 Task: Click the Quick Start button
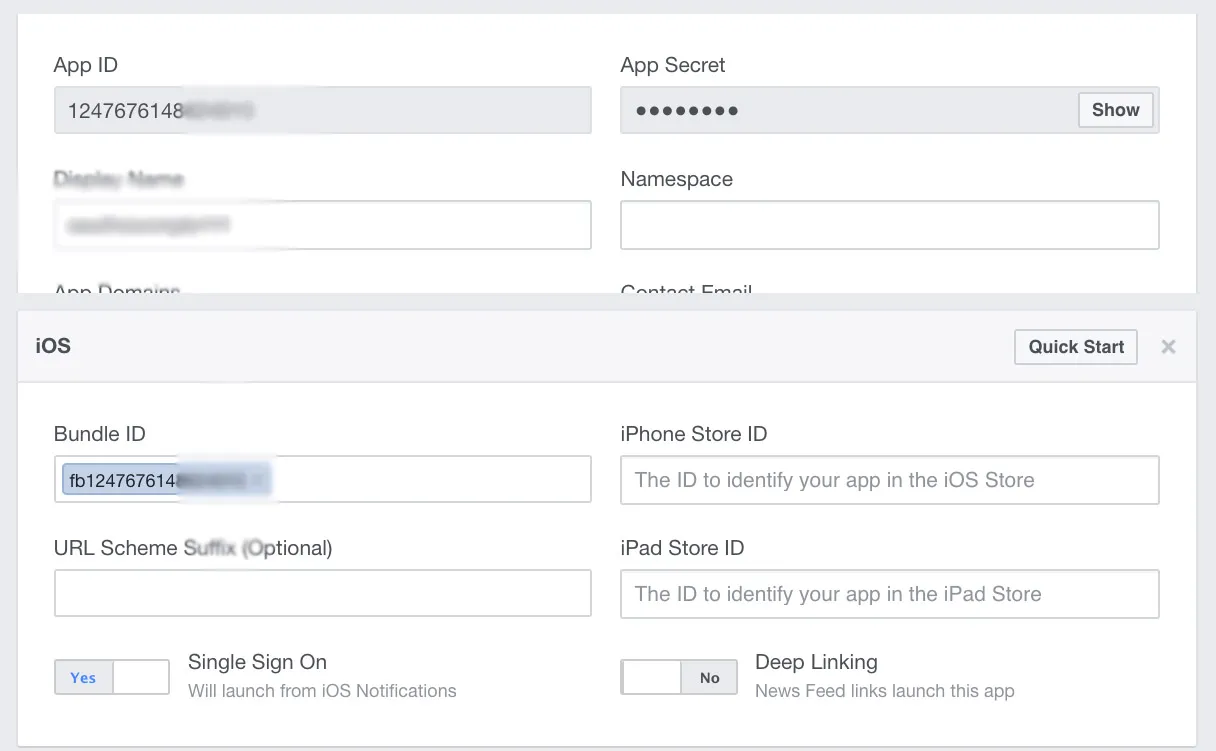(x=1076, y=347)
